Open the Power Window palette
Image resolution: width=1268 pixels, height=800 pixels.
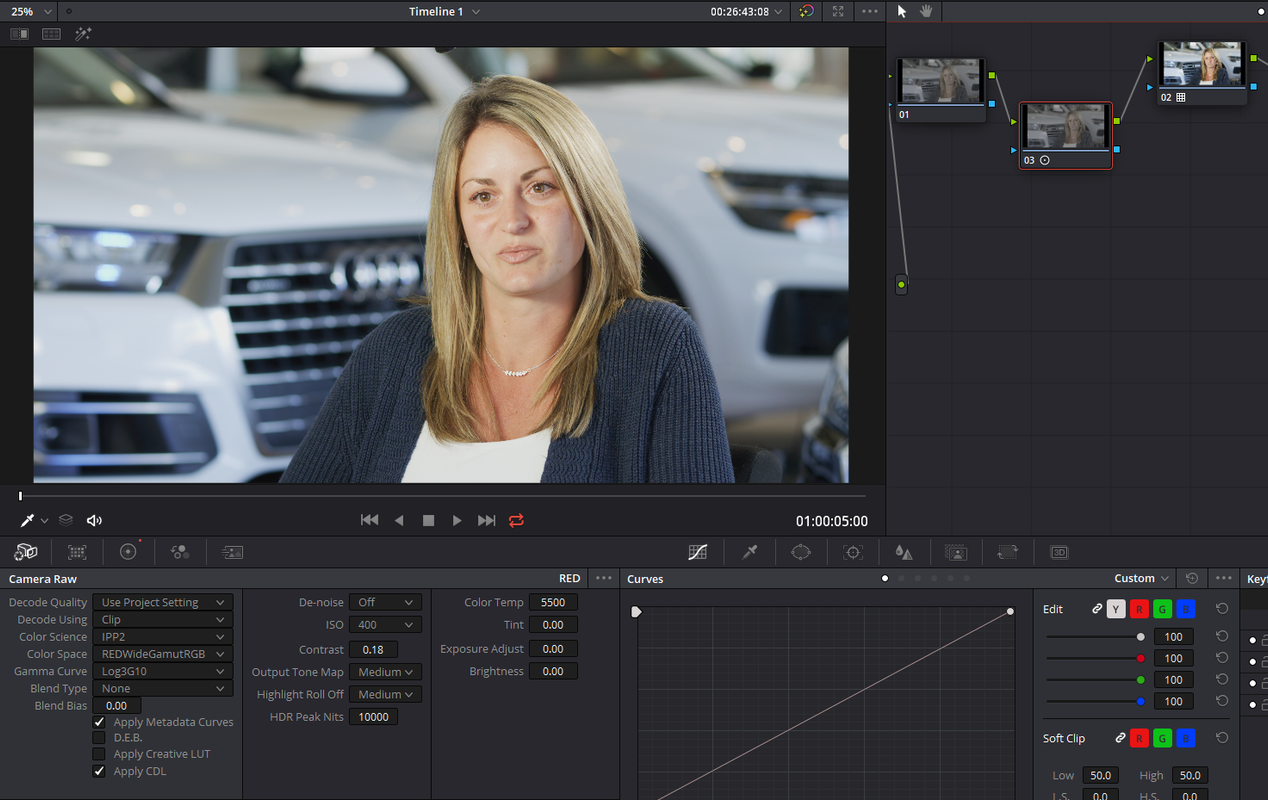[801, 552]
